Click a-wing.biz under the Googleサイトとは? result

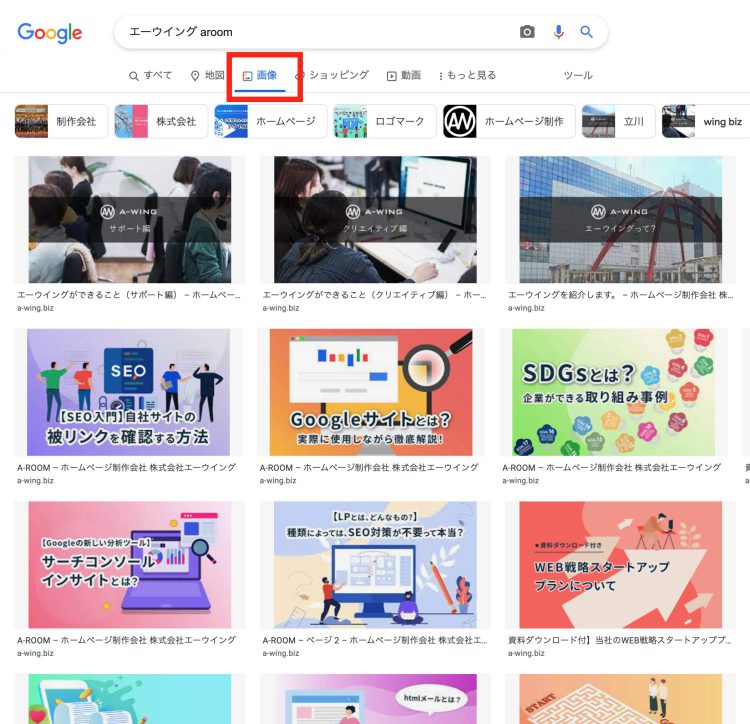coord(278,481)
